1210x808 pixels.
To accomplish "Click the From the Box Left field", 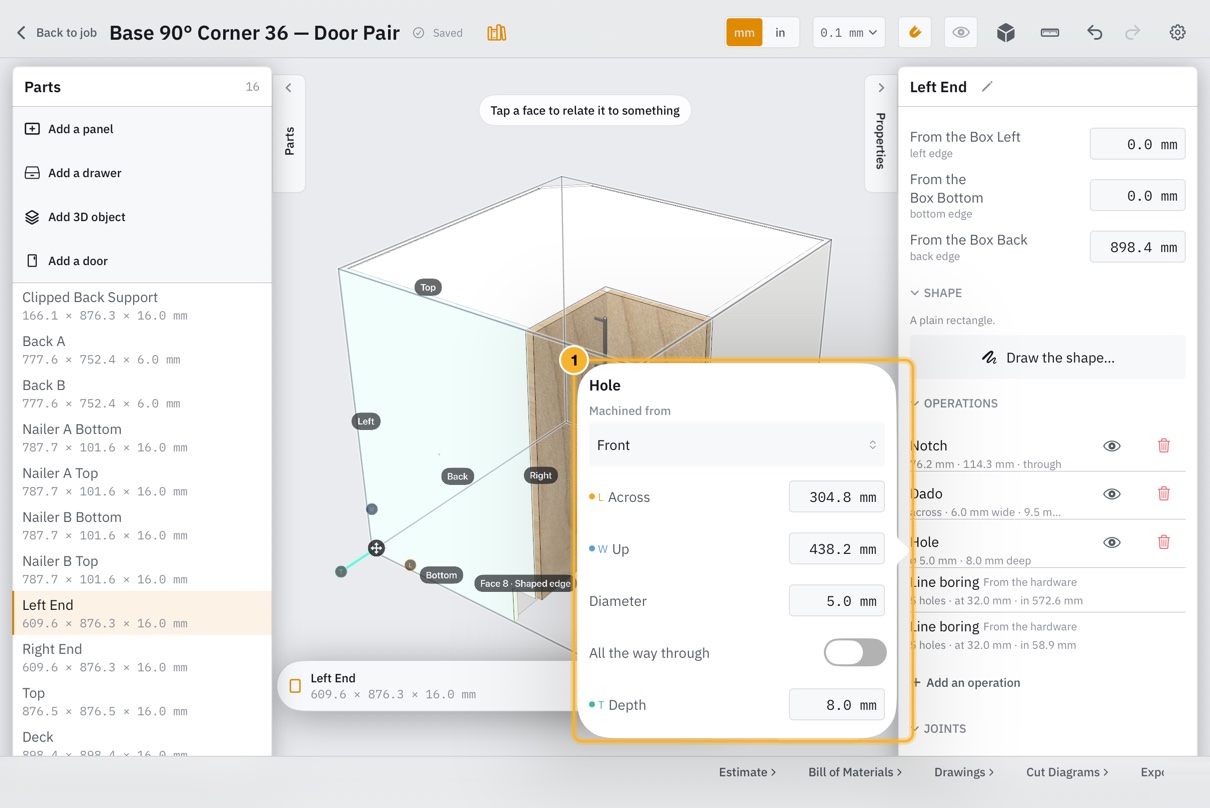I will tap(1138, 144).
